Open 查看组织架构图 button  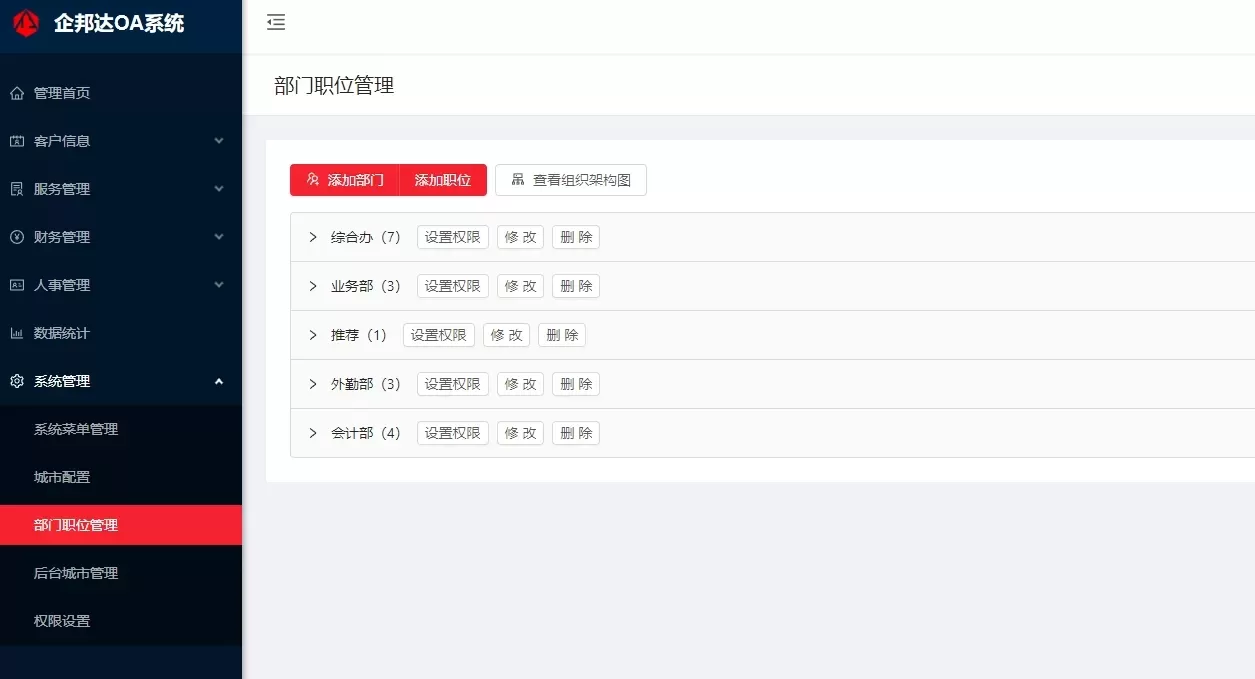pos(571,180)
